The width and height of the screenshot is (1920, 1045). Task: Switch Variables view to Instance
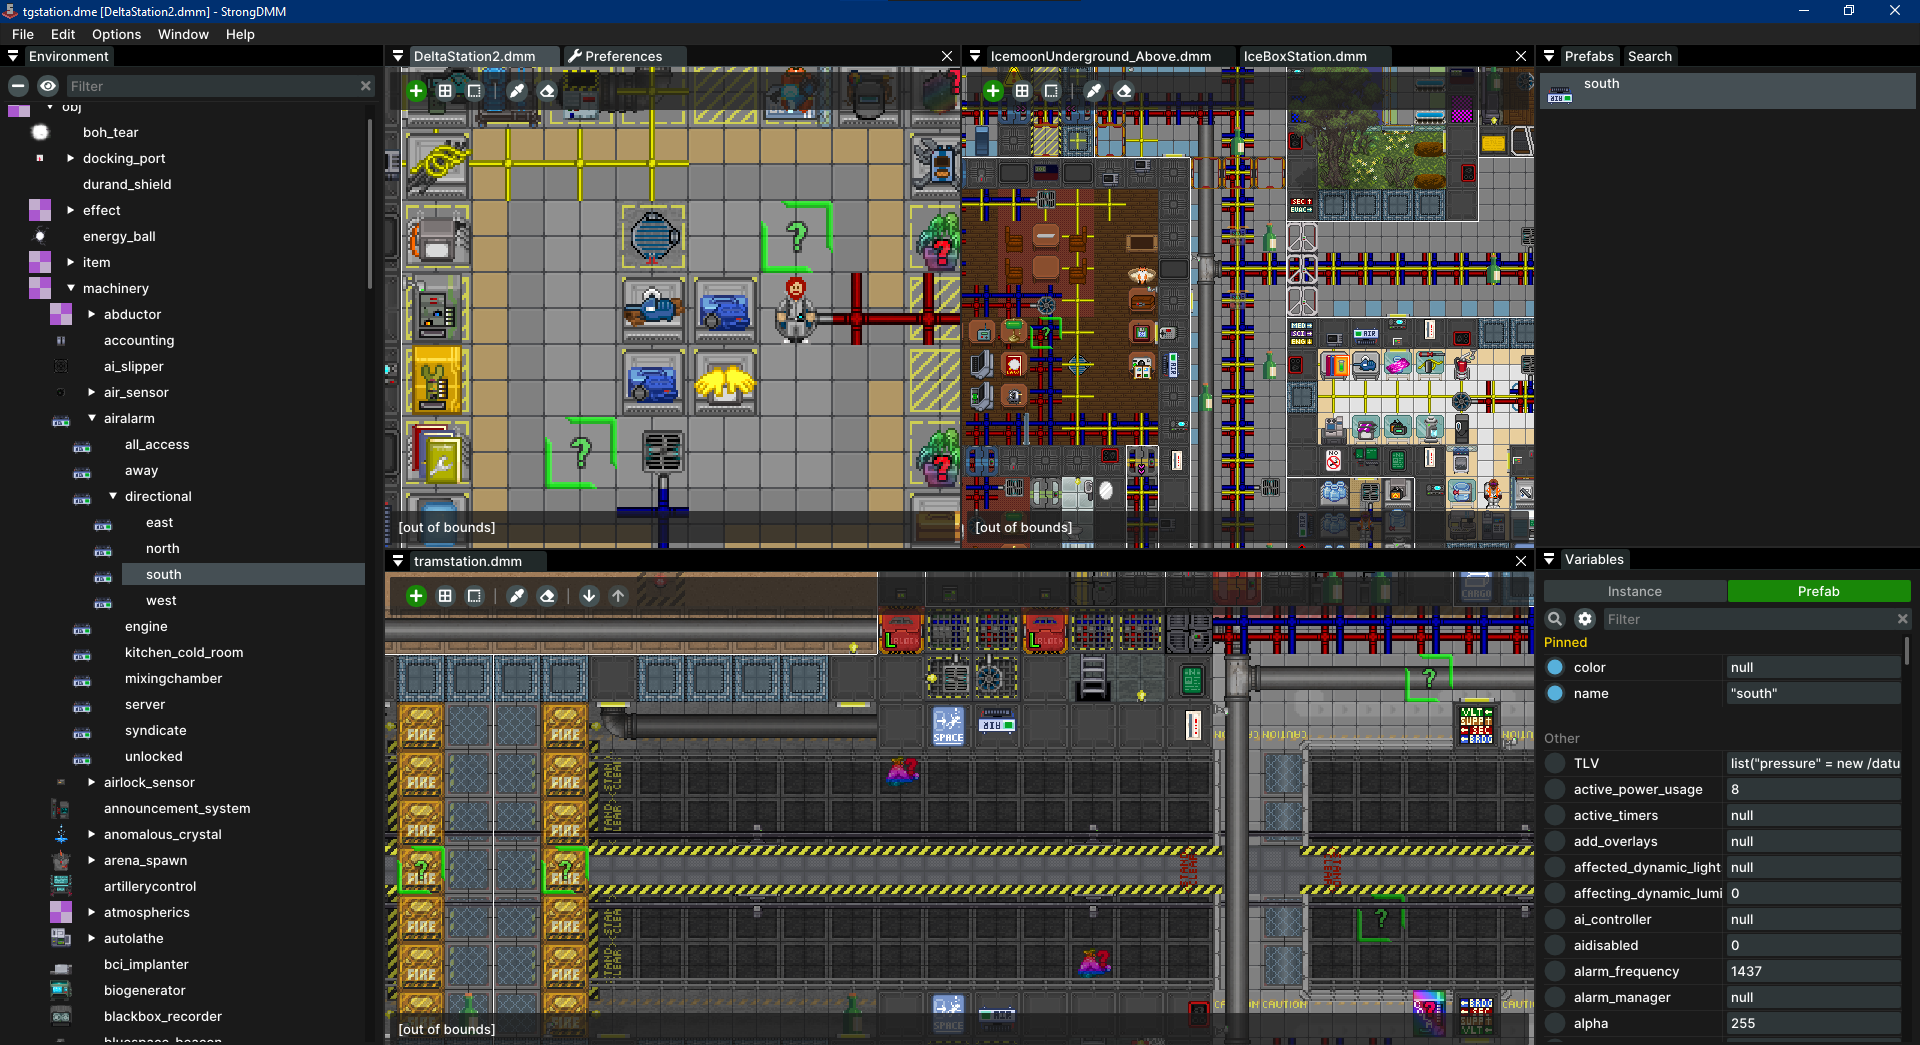coord(1635,591)
